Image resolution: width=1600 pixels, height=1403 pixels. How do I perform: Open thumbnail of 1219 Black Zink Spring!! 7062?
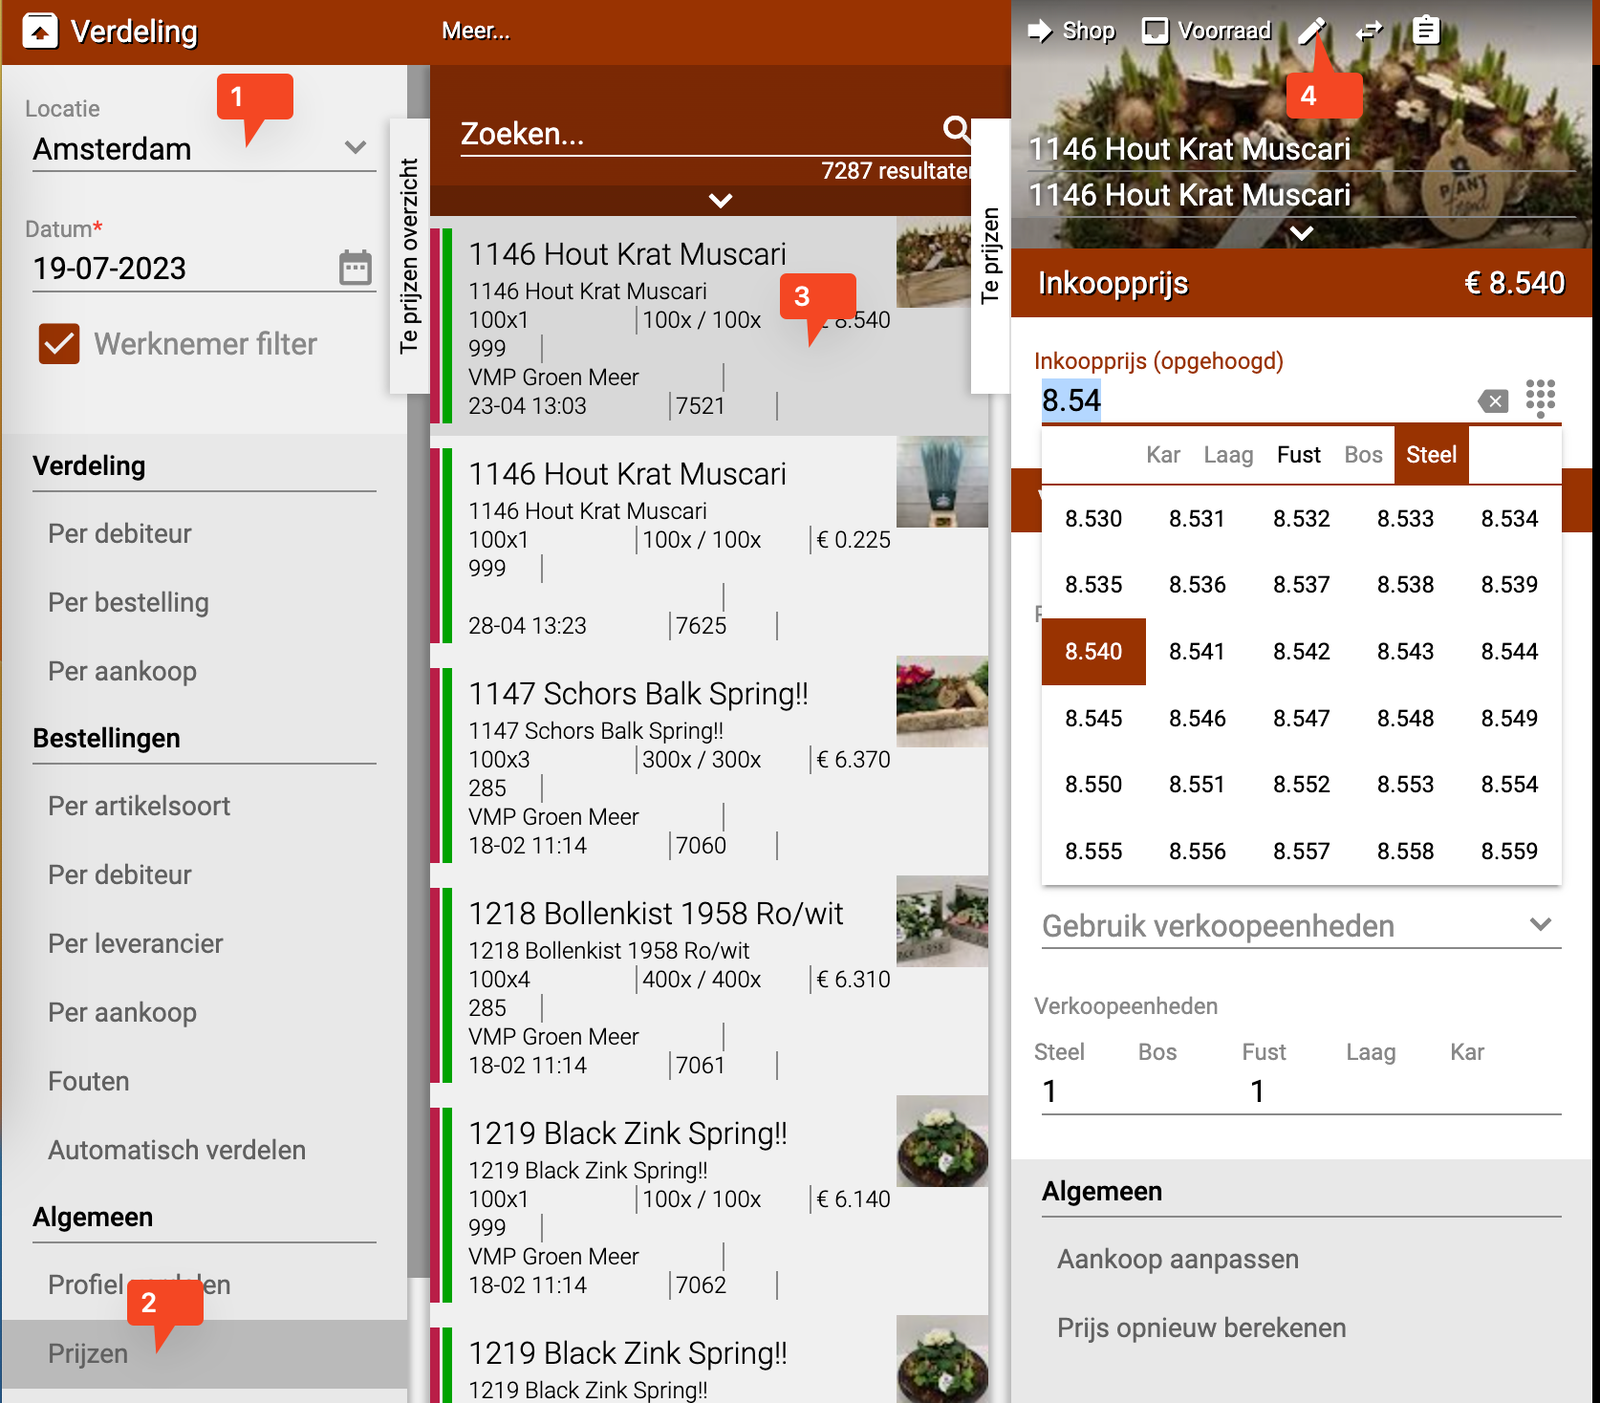coord(942,1141)
